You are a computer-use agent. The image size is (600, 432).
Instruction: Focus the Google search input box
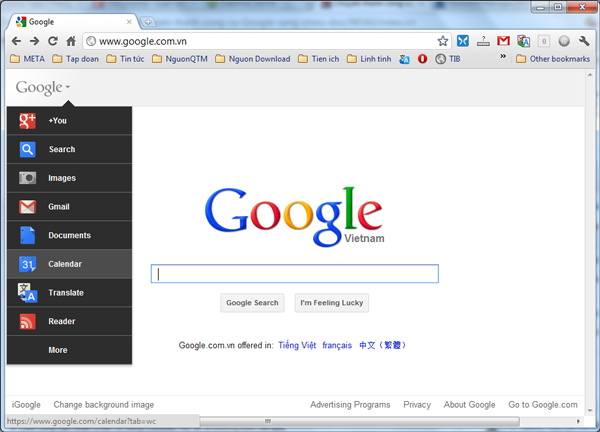[295, 274]
